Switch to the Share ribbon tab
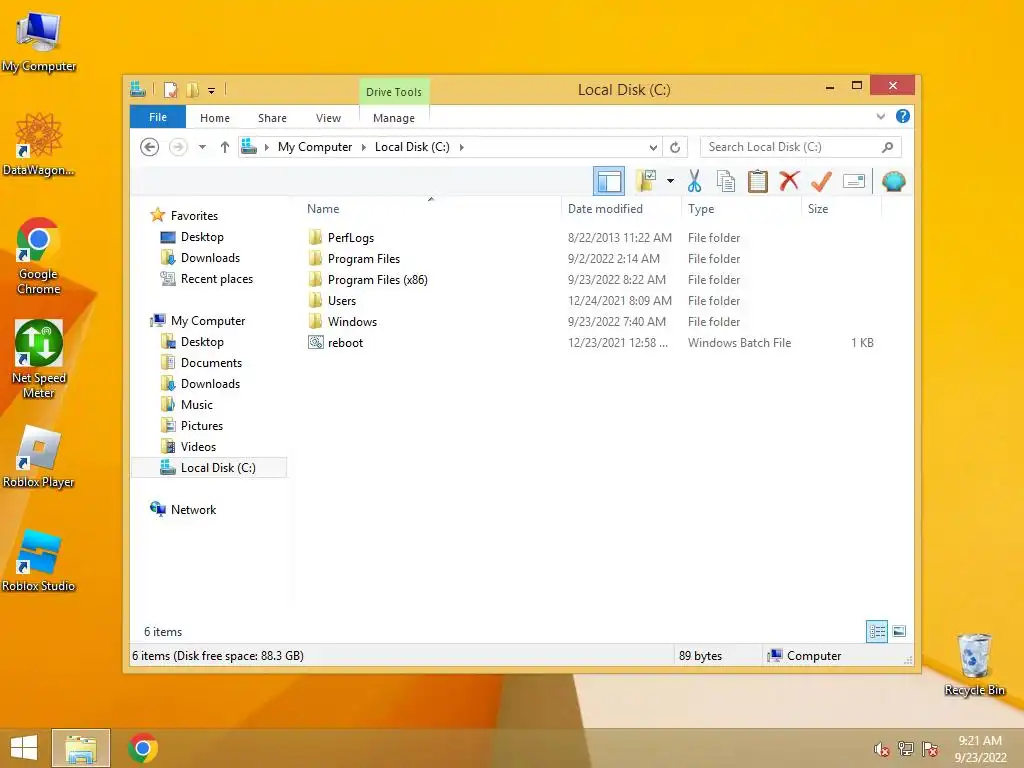The width and height of the screenshot is (1024, 768). (272, 118)
